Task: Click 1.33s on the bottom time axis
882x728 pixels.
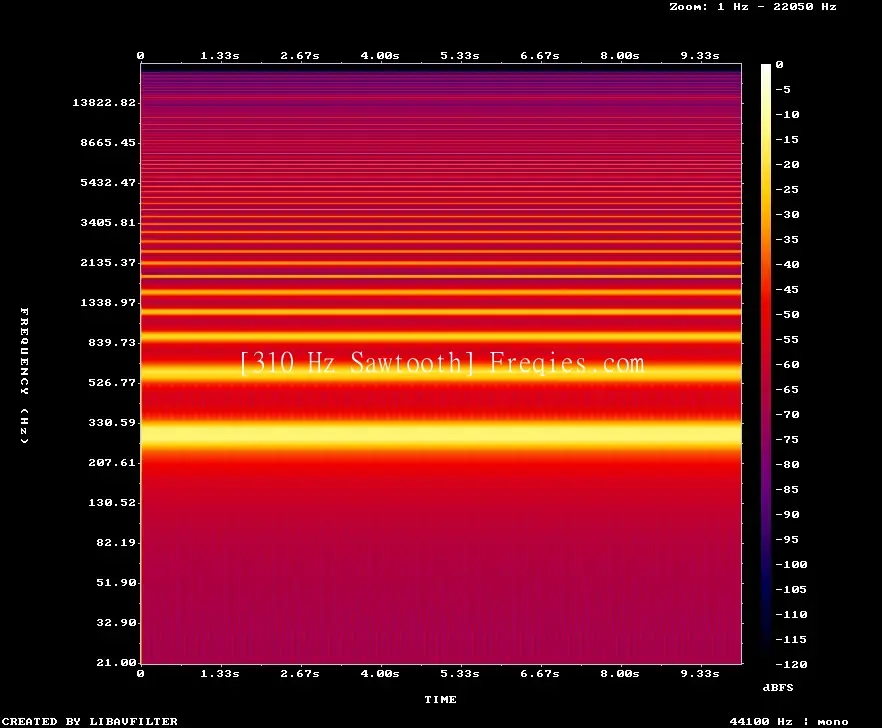Action: tap(220, 673)
